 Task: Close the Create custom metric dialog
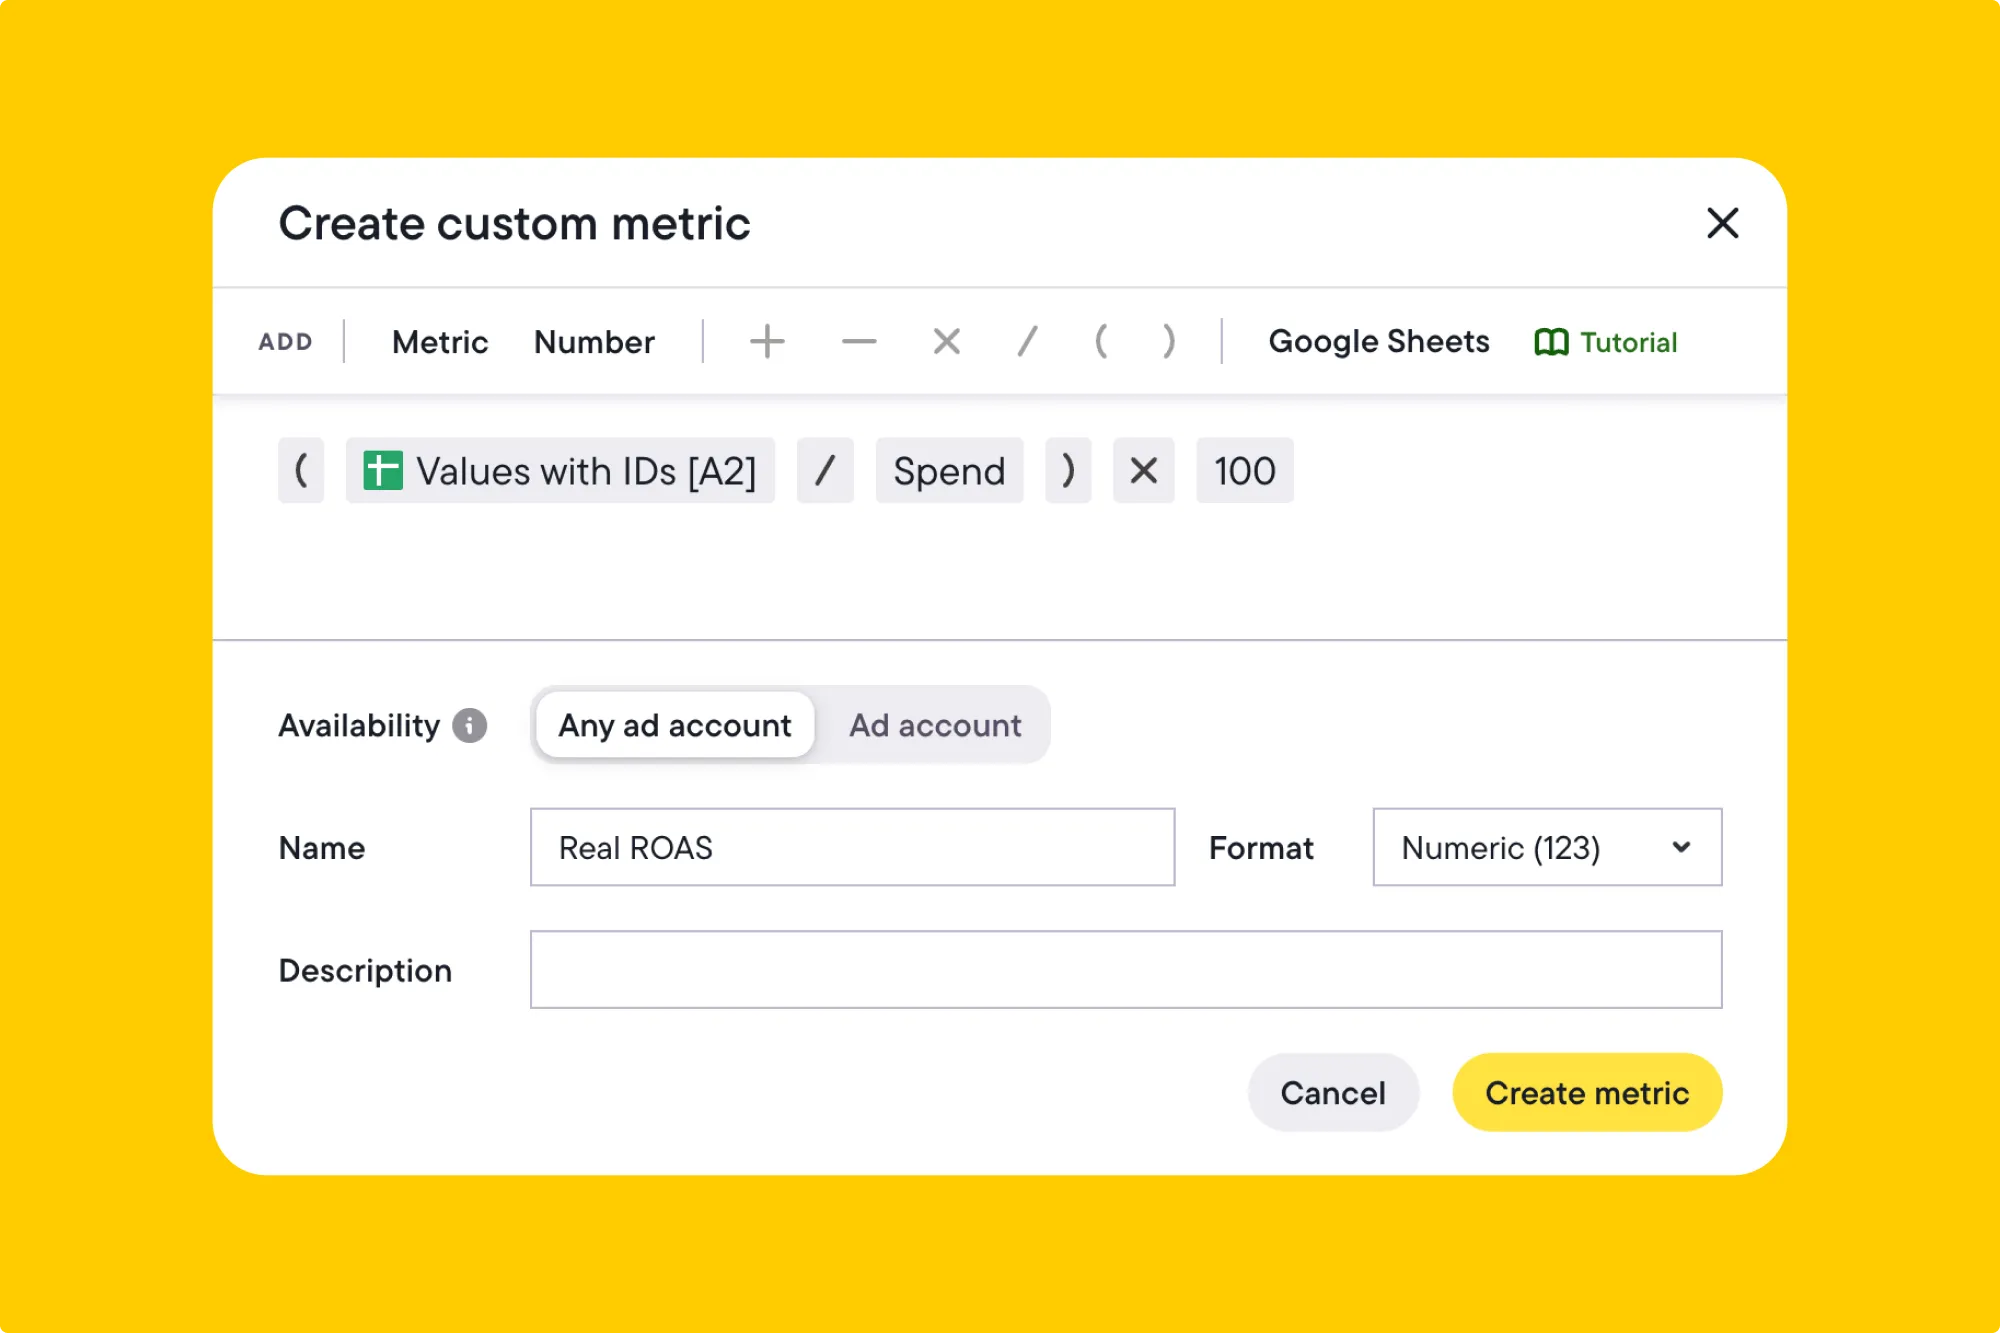(1722, 223)
